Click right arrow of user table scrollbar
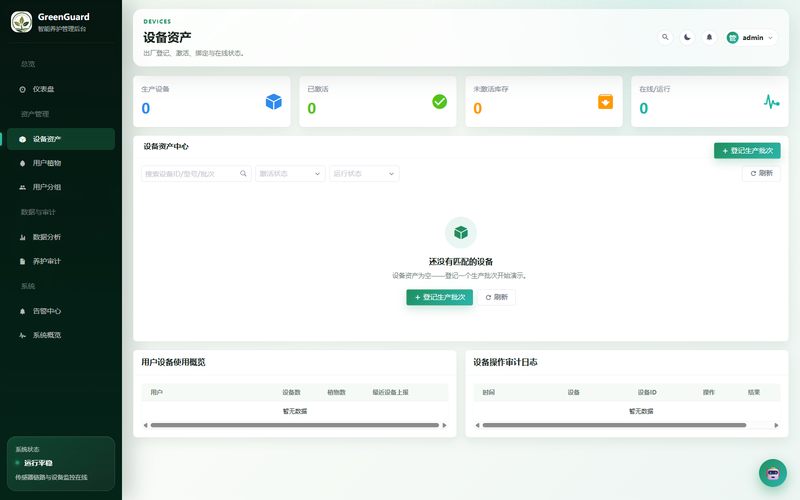 (x=444, y=425)
